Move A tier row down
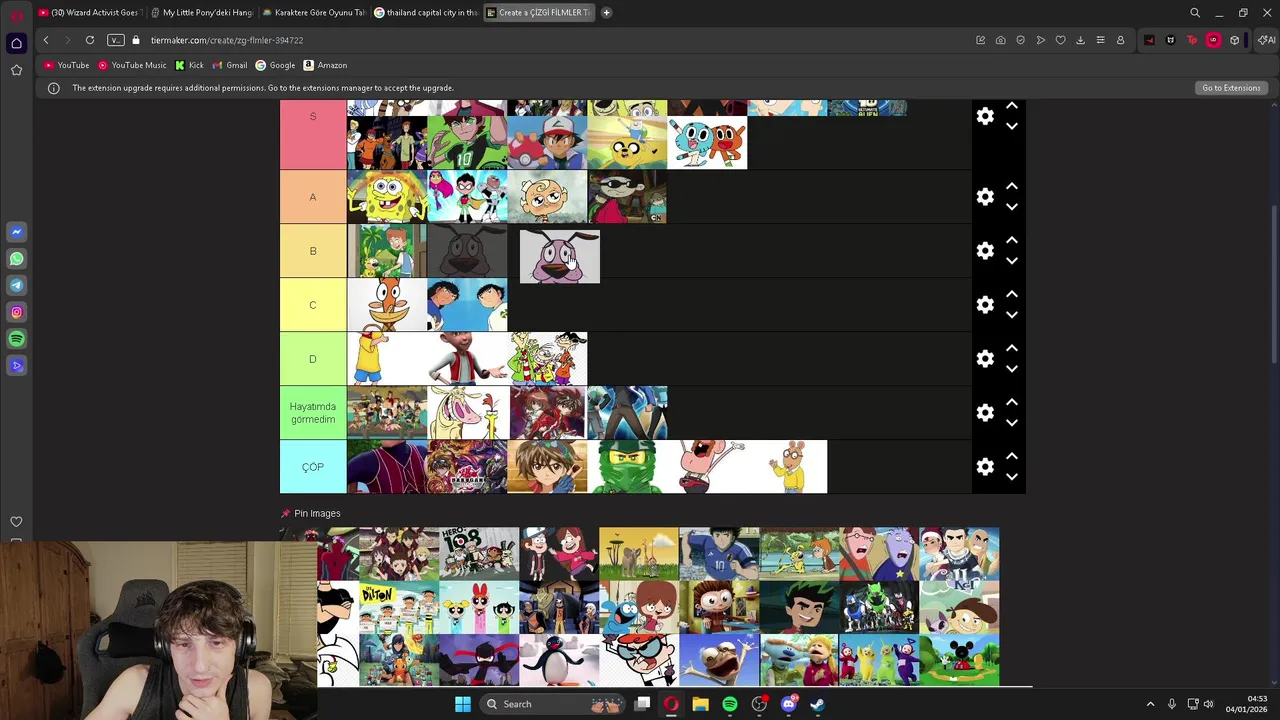This screenshot has width=1280, height=720. (1012, 207)
